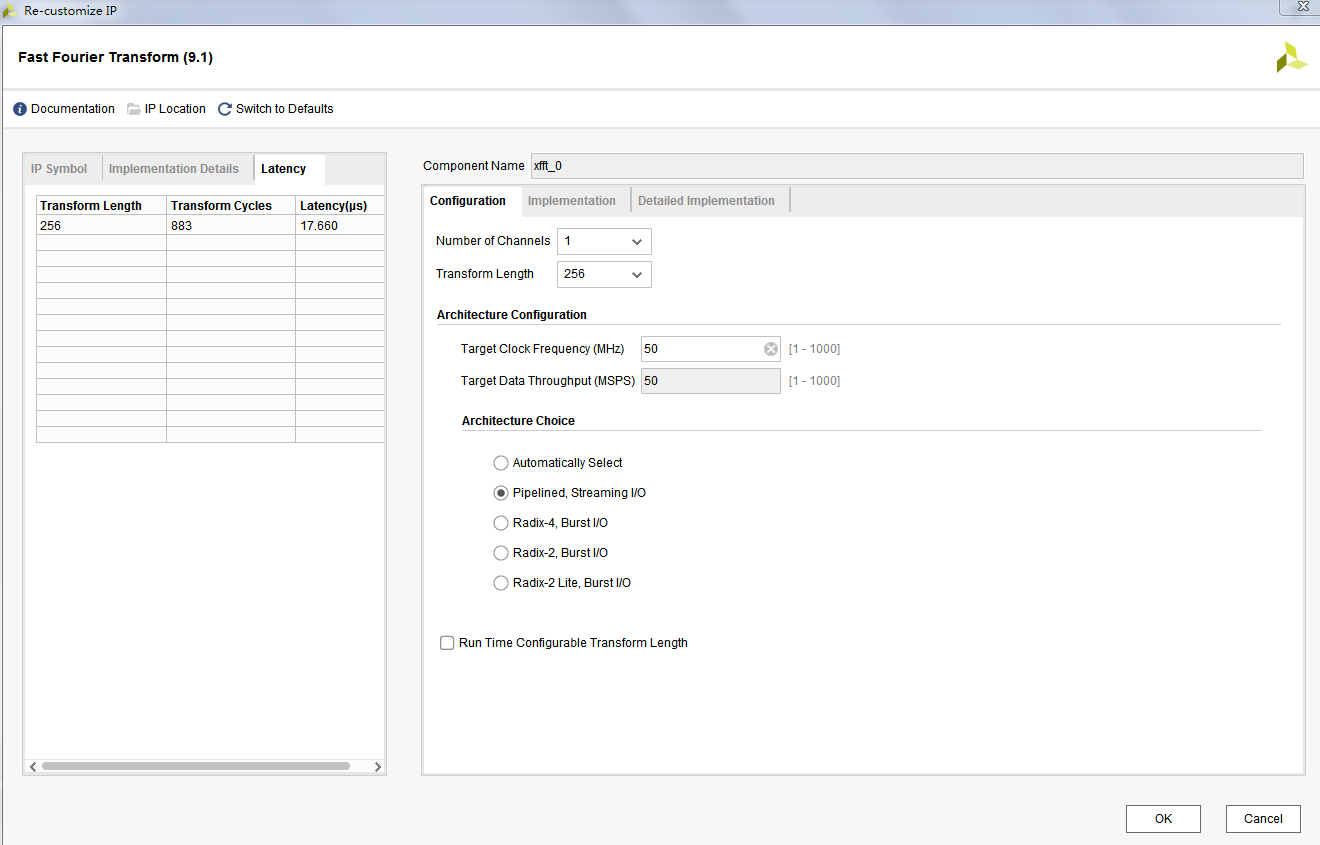Select Pipelined, Streaming I/O radio button
The height and width of the screenshot is (845, 1320).
(x=501, y=493)
